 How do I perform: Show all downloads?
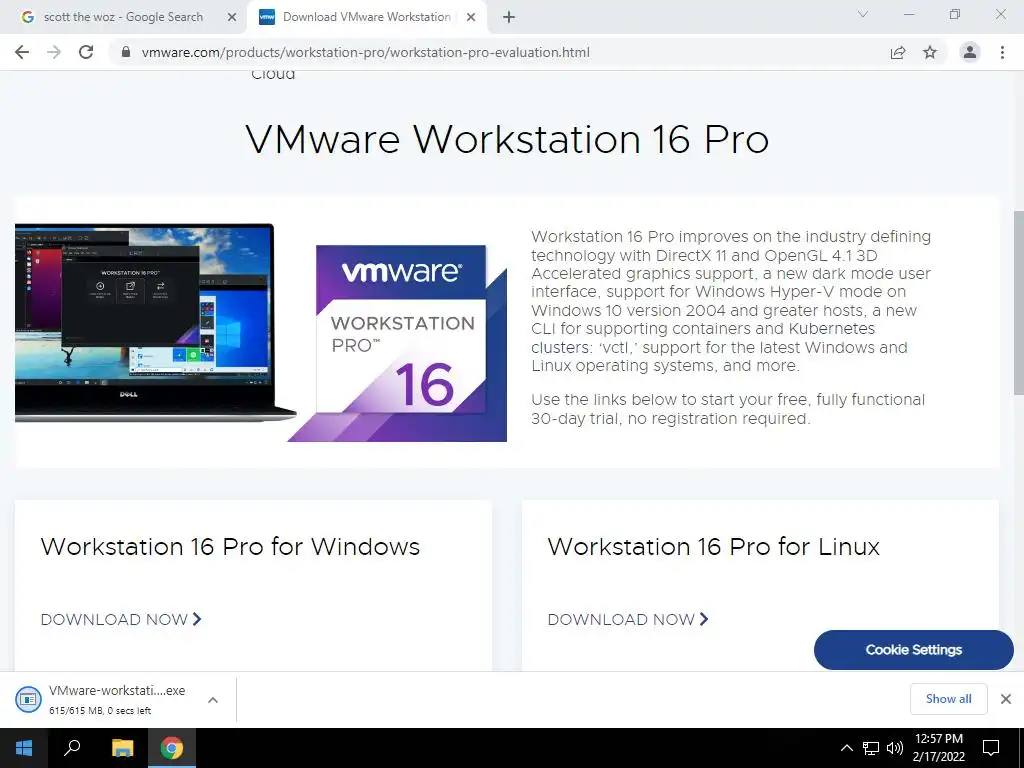[948, 699]
